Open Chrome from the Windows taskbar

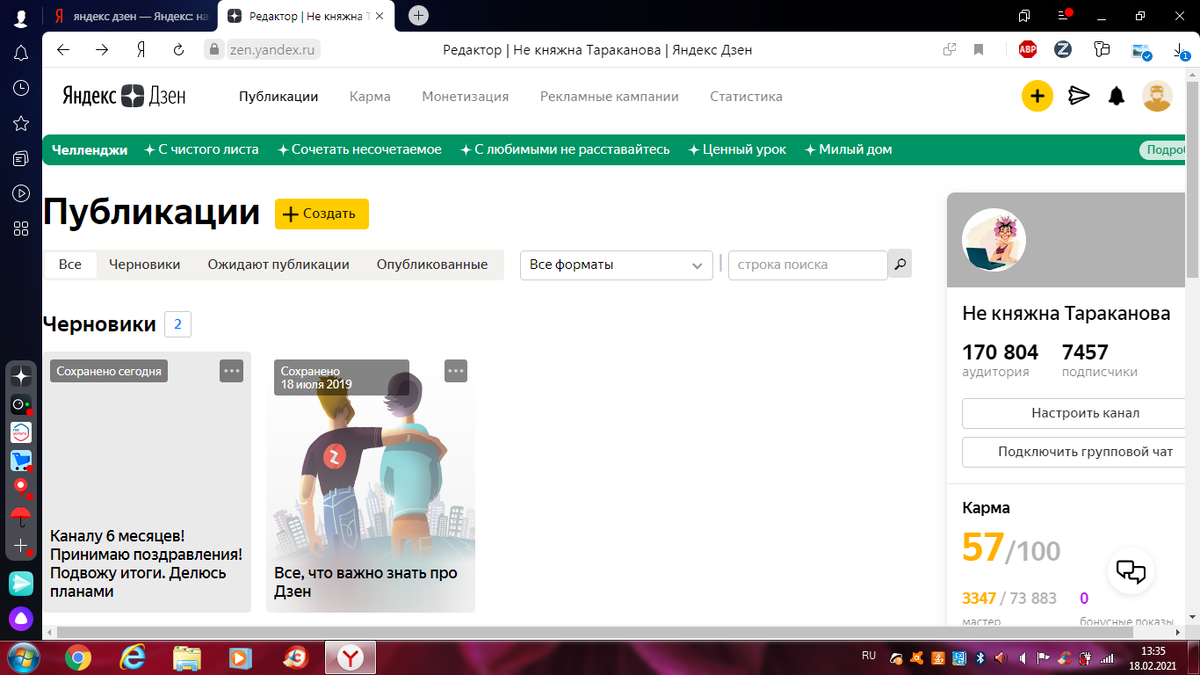[x=78, y=657]
